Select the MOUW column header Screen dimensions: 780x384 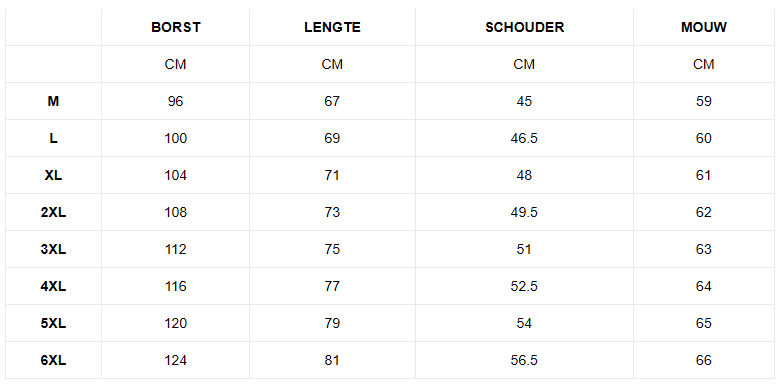704,27
